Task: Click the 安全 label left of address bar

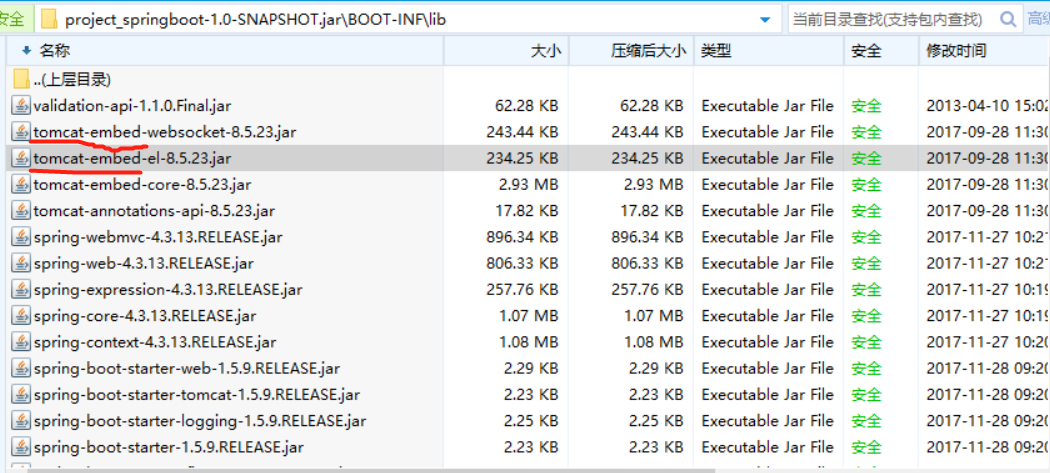Action: tap(12, 19)
